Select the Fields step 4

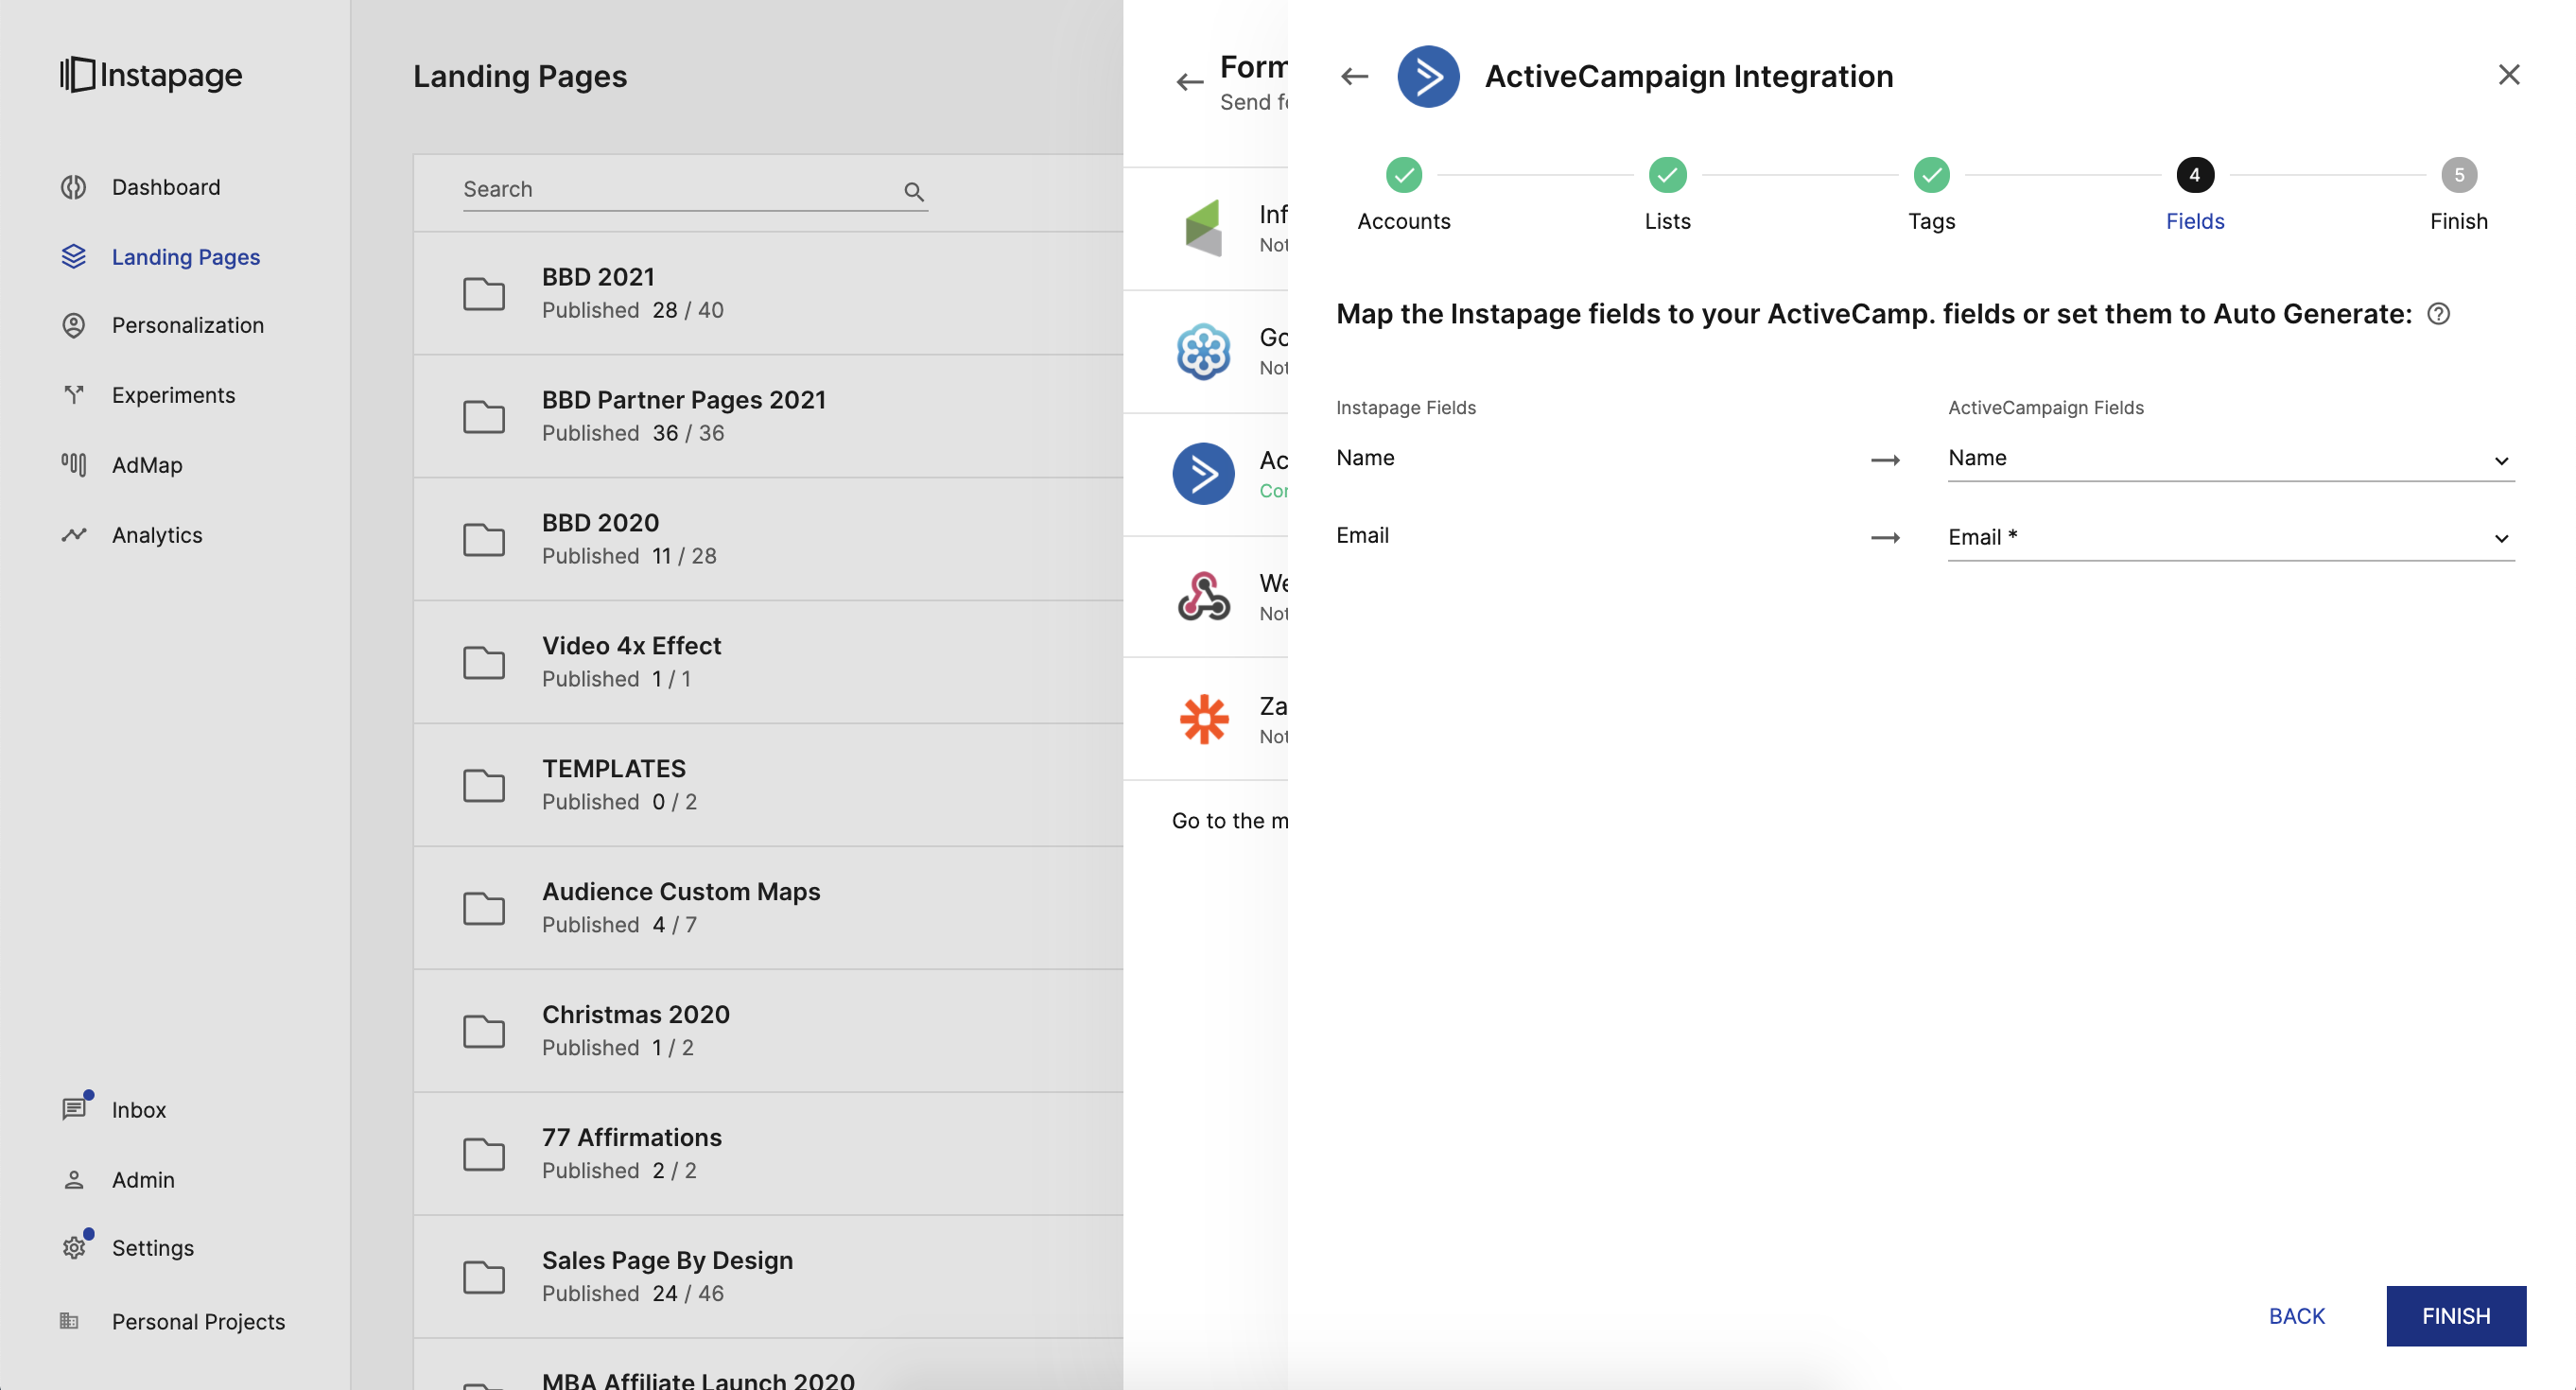coord(2195,194)
